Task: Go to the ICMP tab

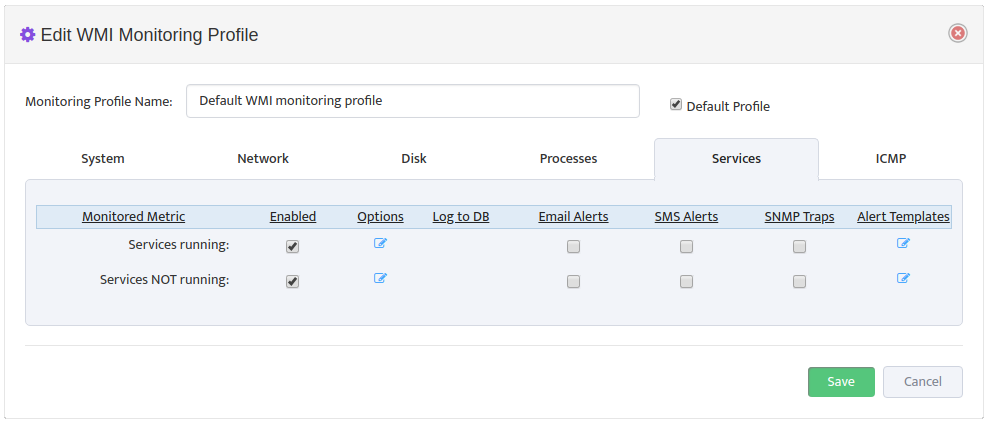Action: 891,158
